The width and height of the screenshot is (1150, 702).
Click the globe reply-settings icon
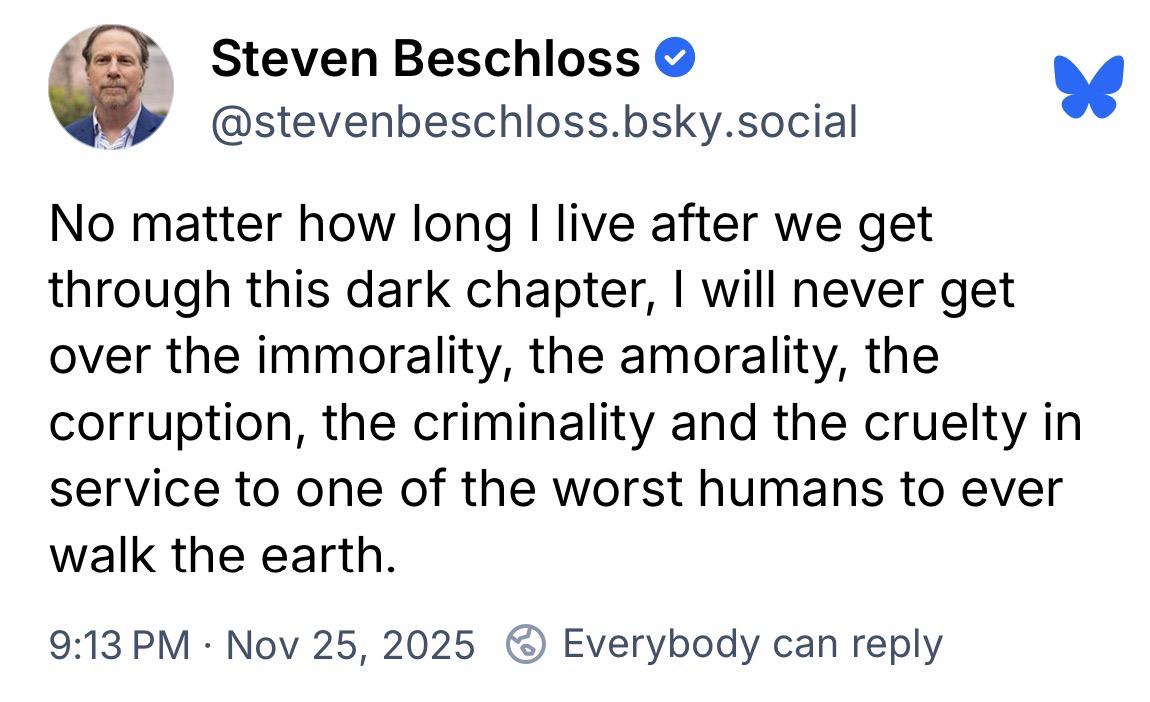pos(526,645)
